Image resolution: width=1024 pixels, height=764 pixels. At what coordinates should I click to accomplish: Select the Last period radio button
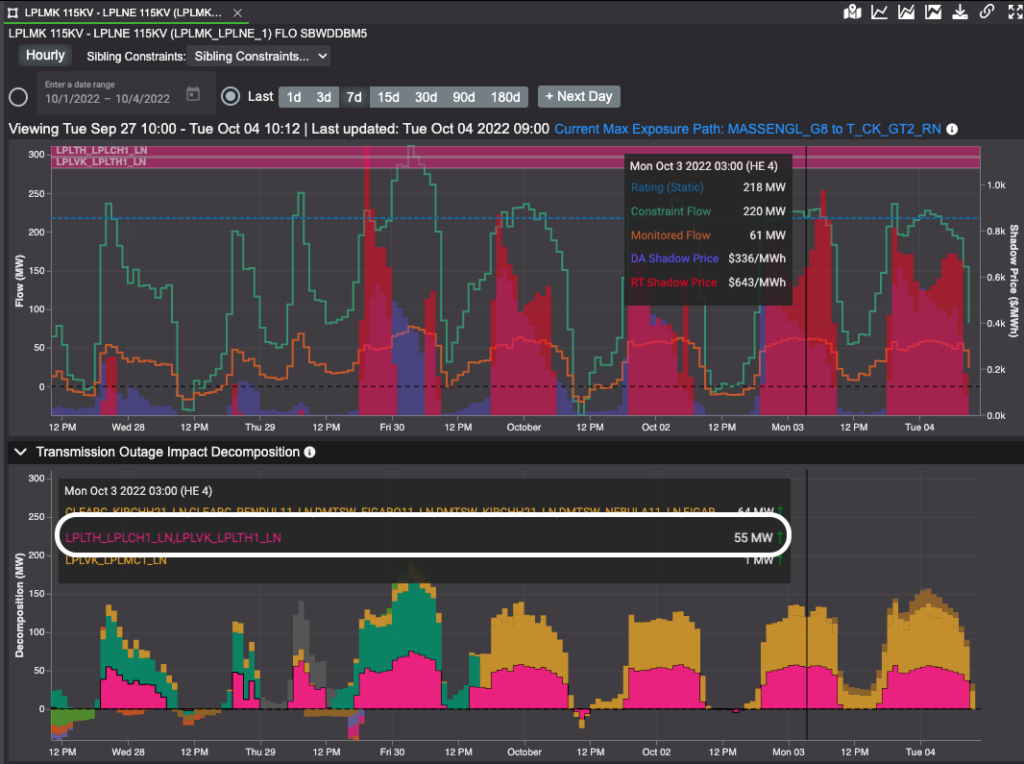[x=231, y=97]
